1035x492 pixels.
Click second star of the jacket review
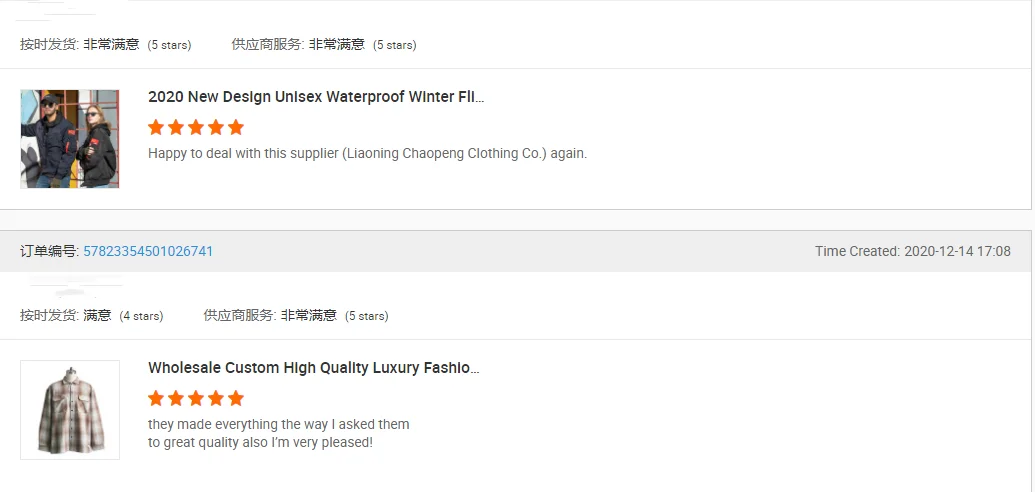176,127
